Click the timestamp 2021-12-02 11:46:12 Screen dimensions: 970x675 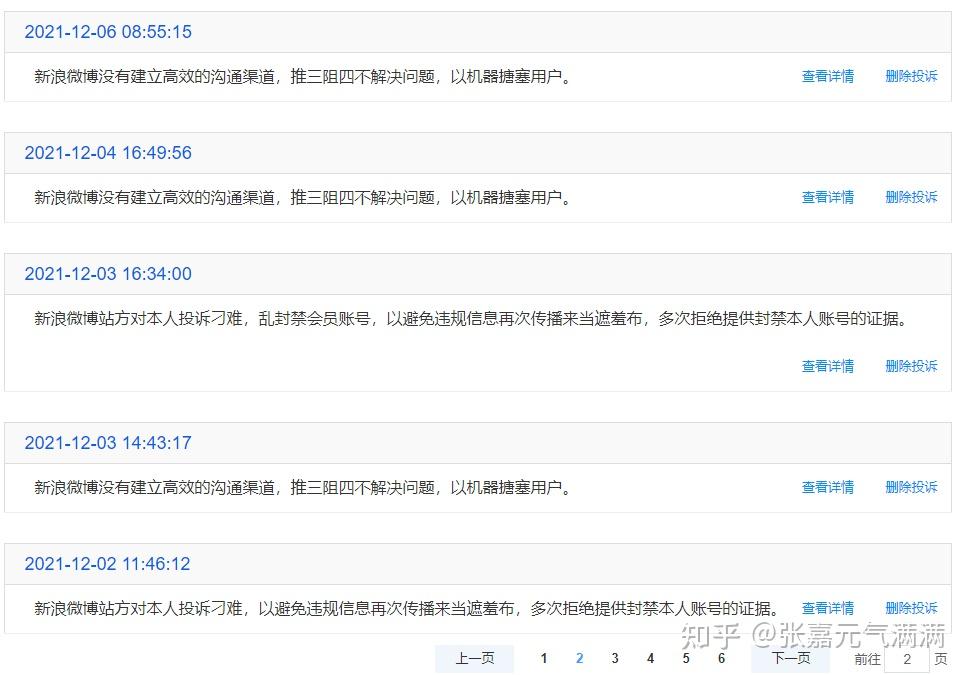107,564
